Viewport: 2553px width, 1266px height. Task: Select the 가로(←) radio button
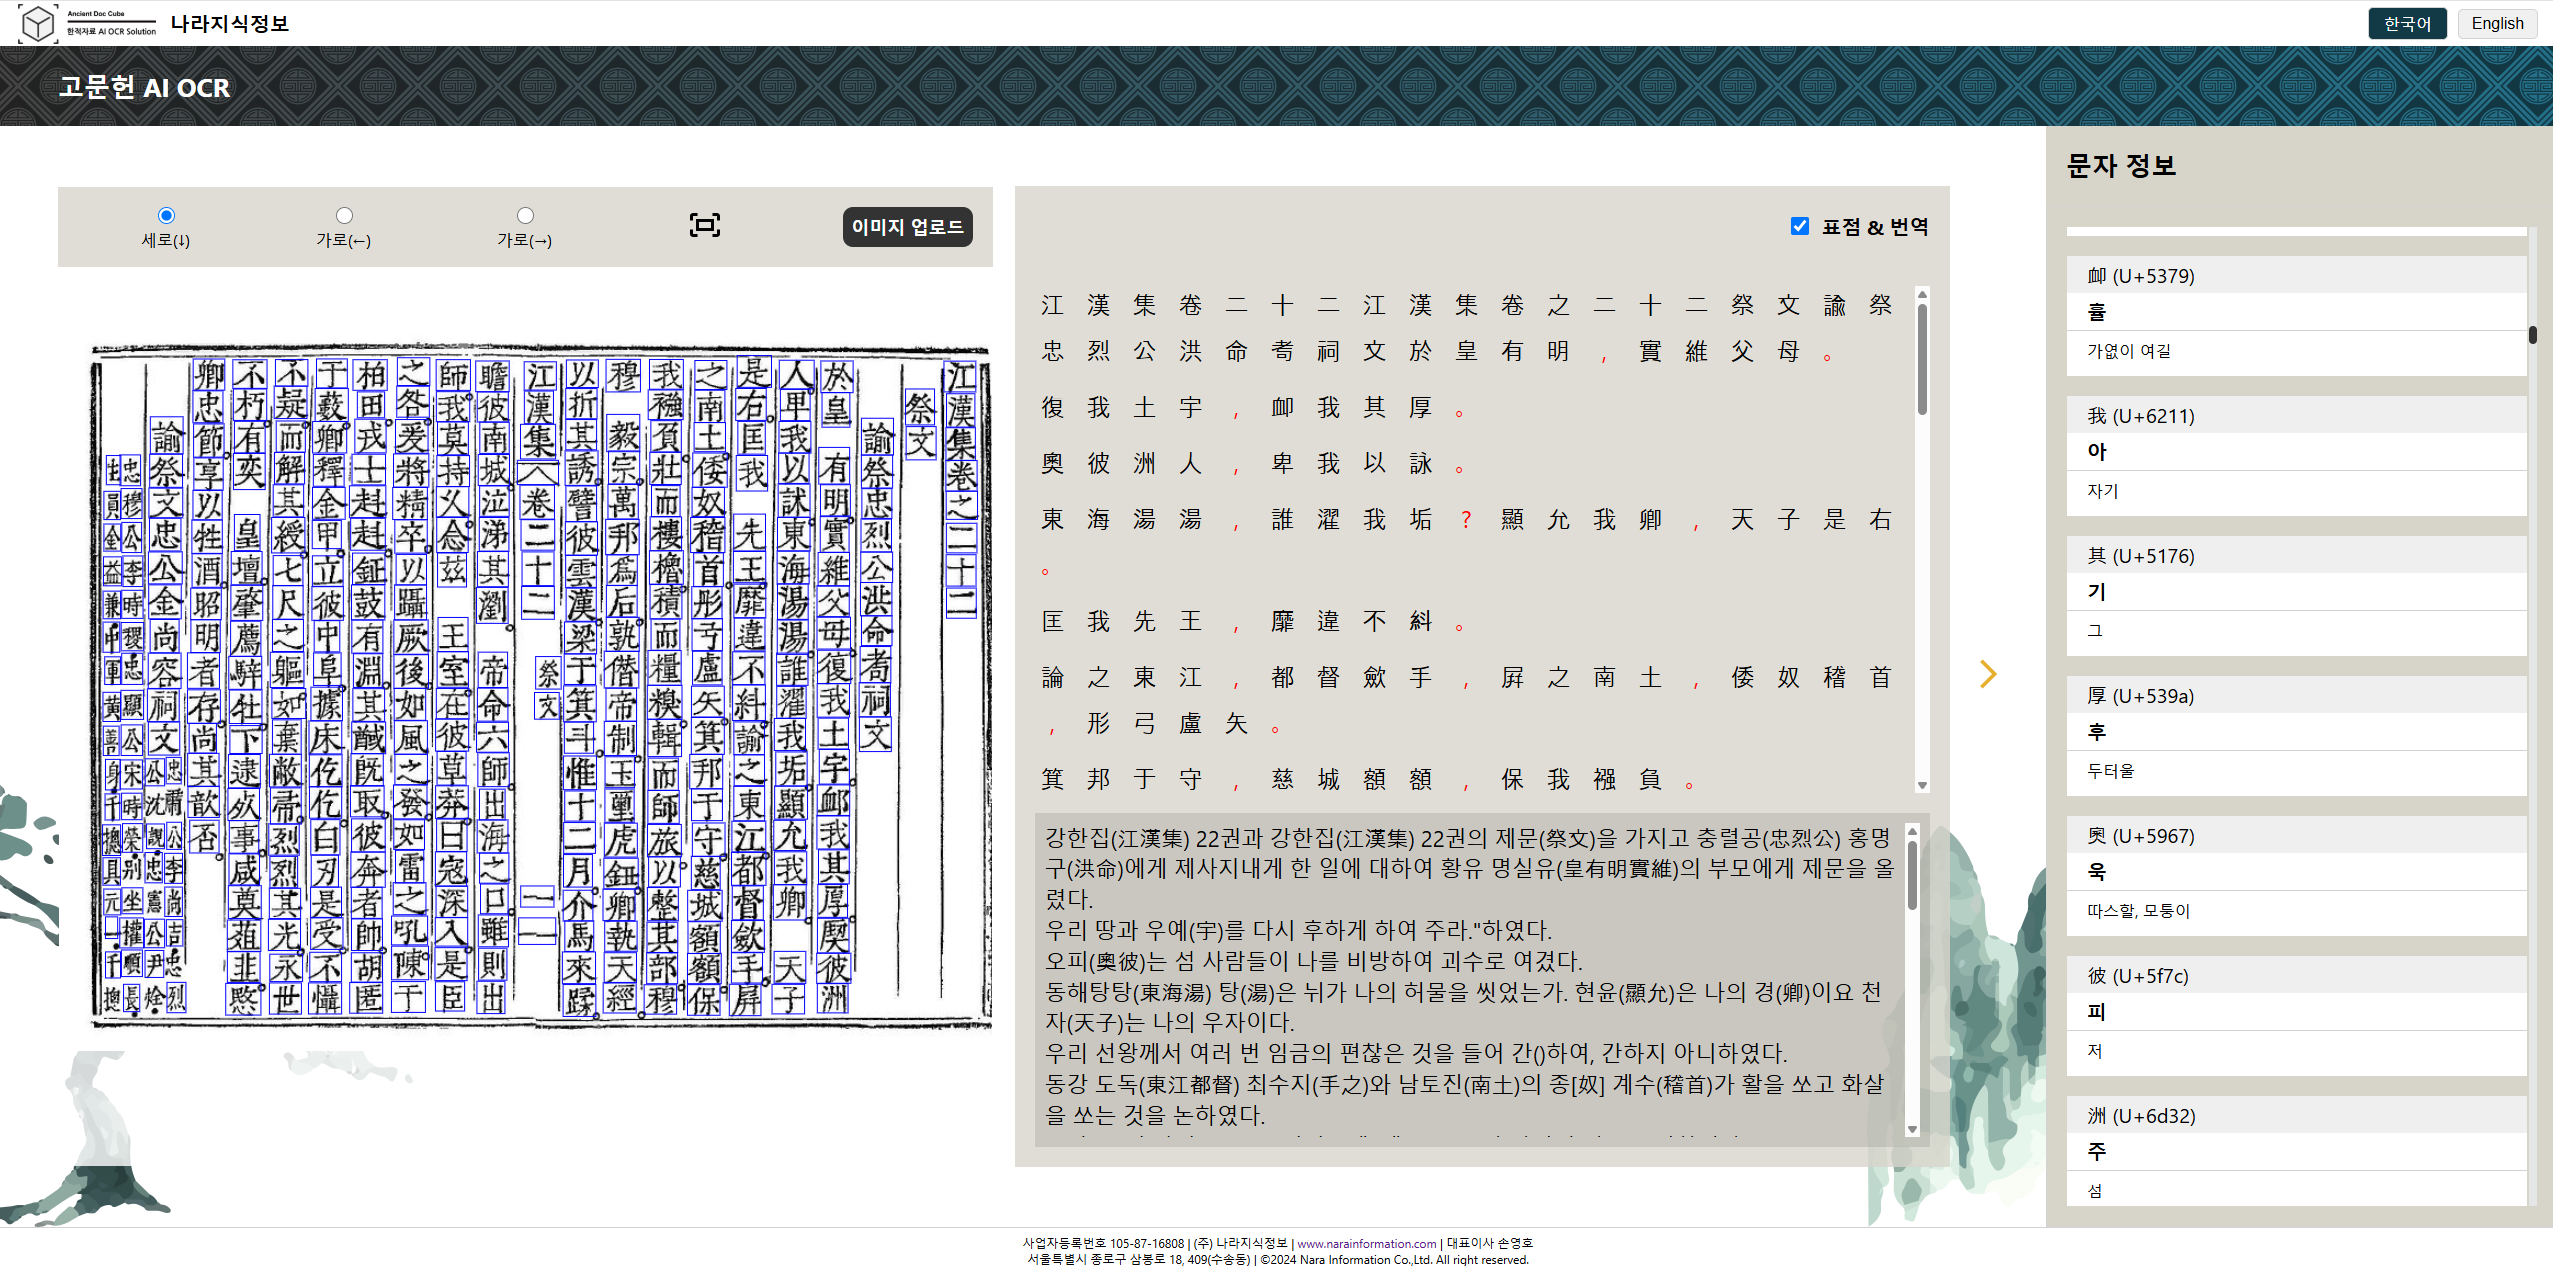(x=344, y=215)
